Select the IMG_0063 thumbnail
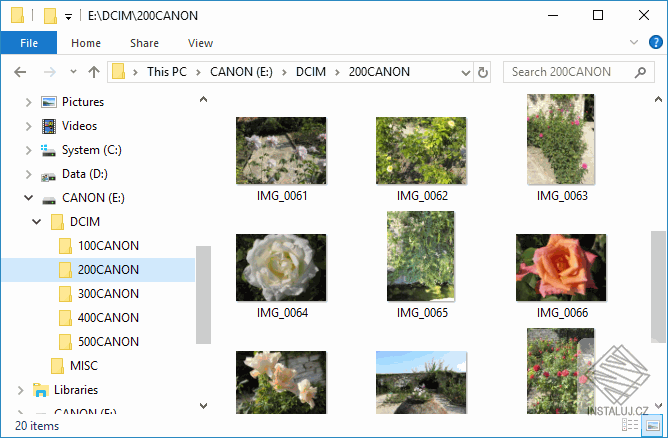The width and height of the screenshot is (668, 438). (561, 139)
